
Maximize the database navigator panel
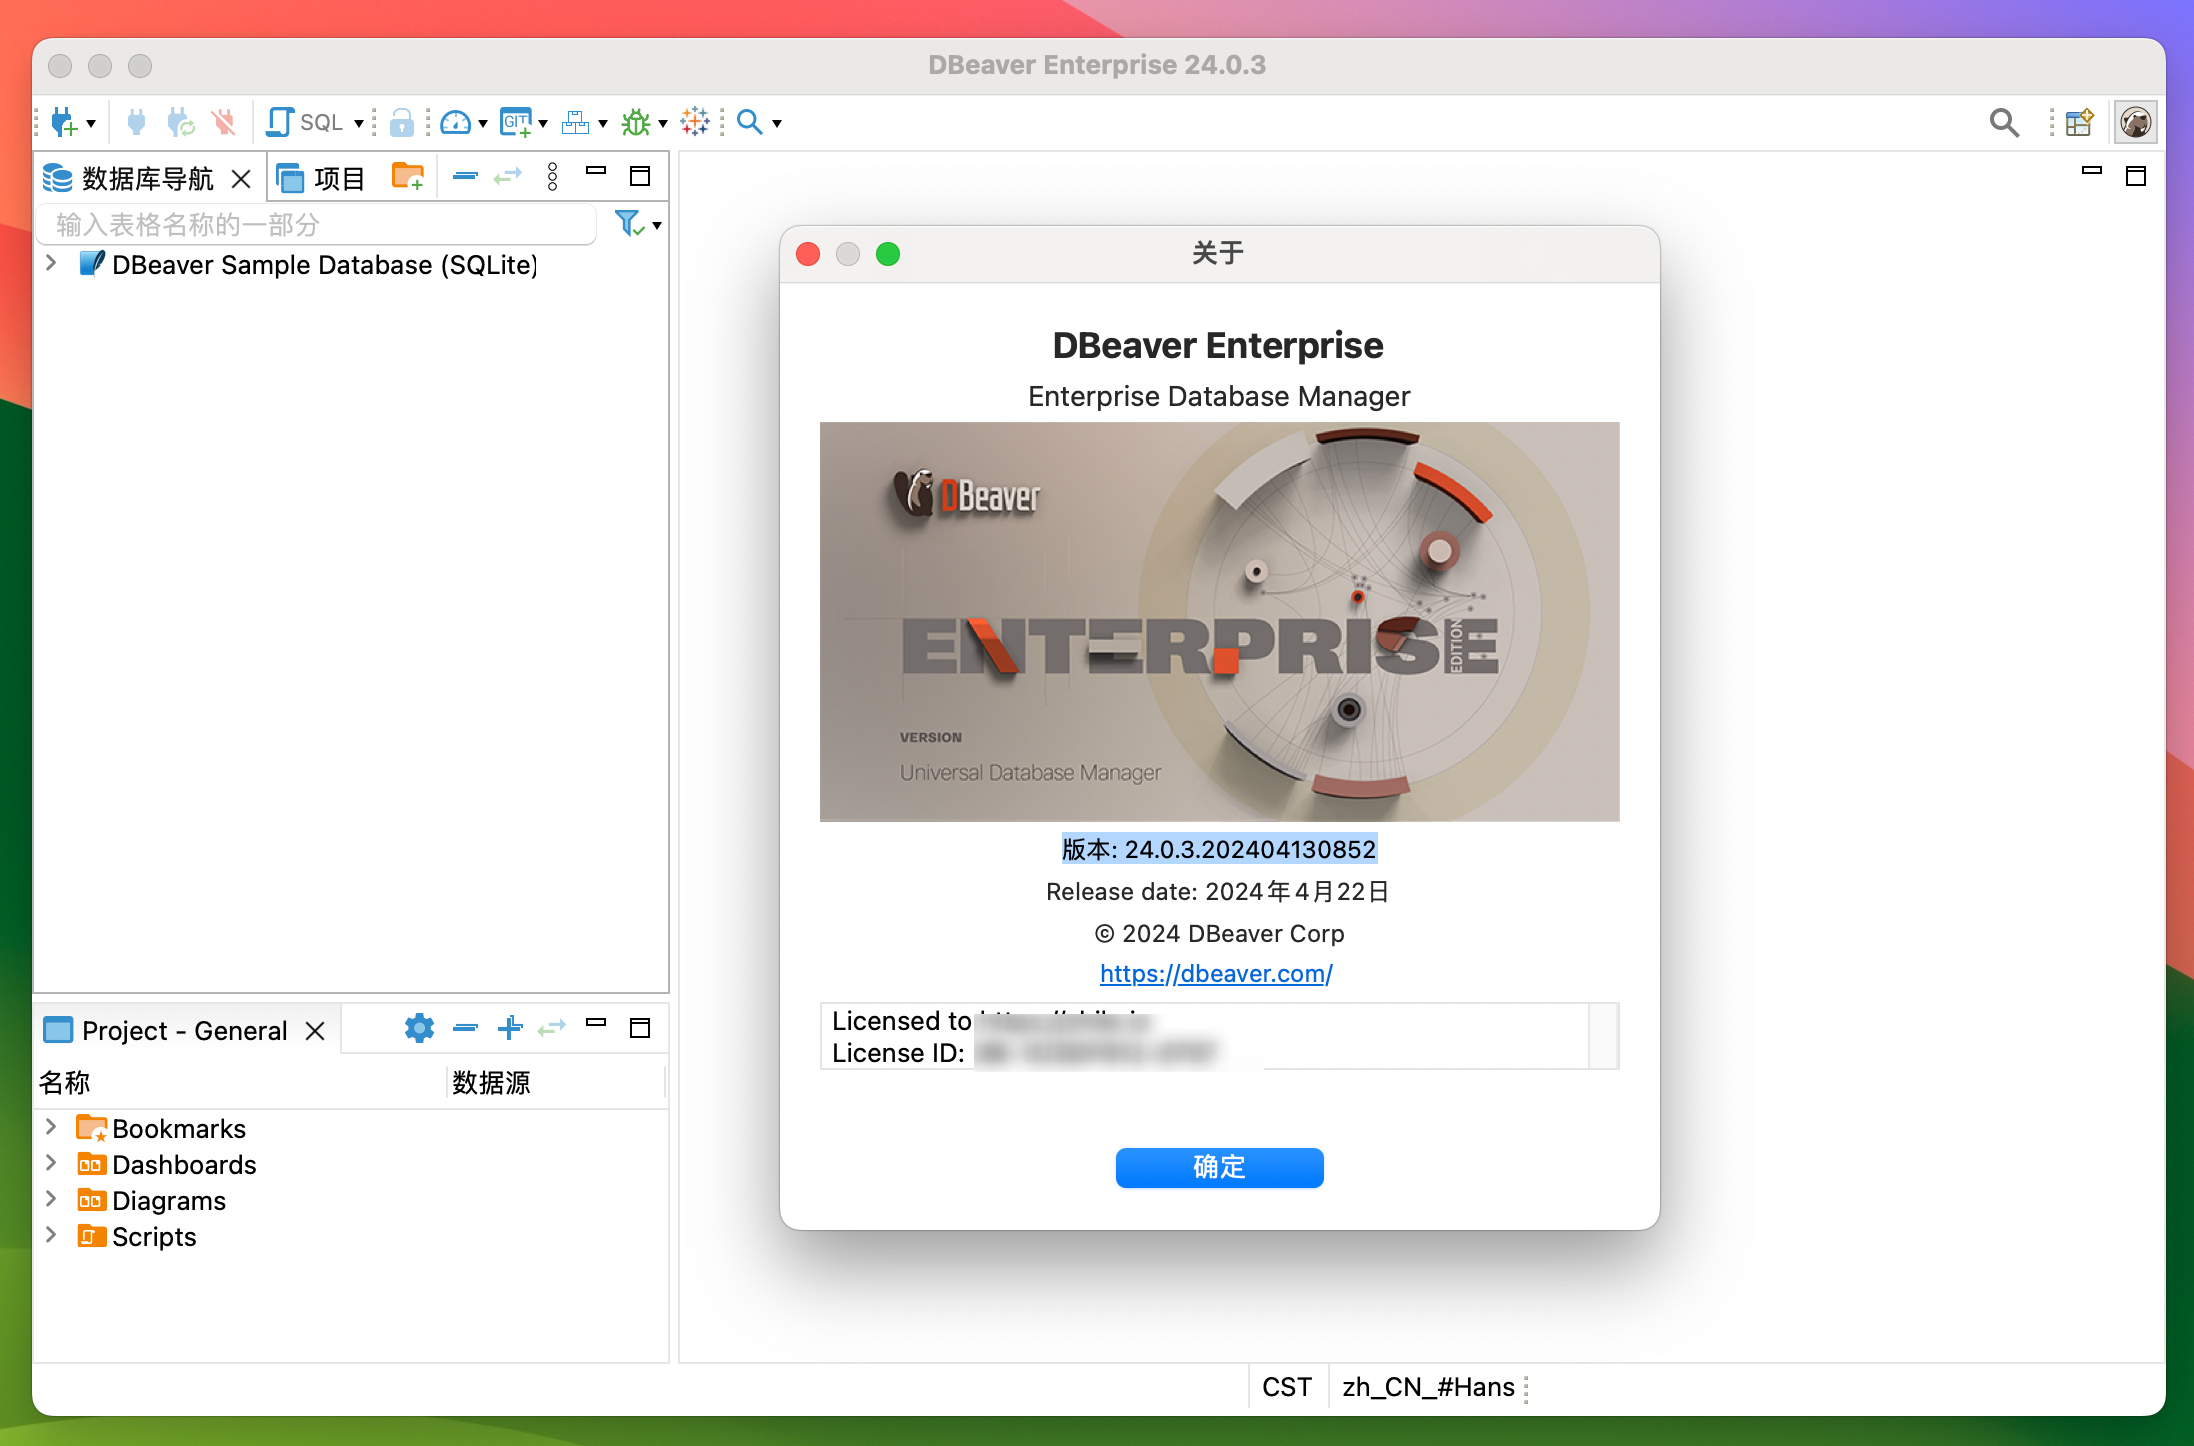640,176
